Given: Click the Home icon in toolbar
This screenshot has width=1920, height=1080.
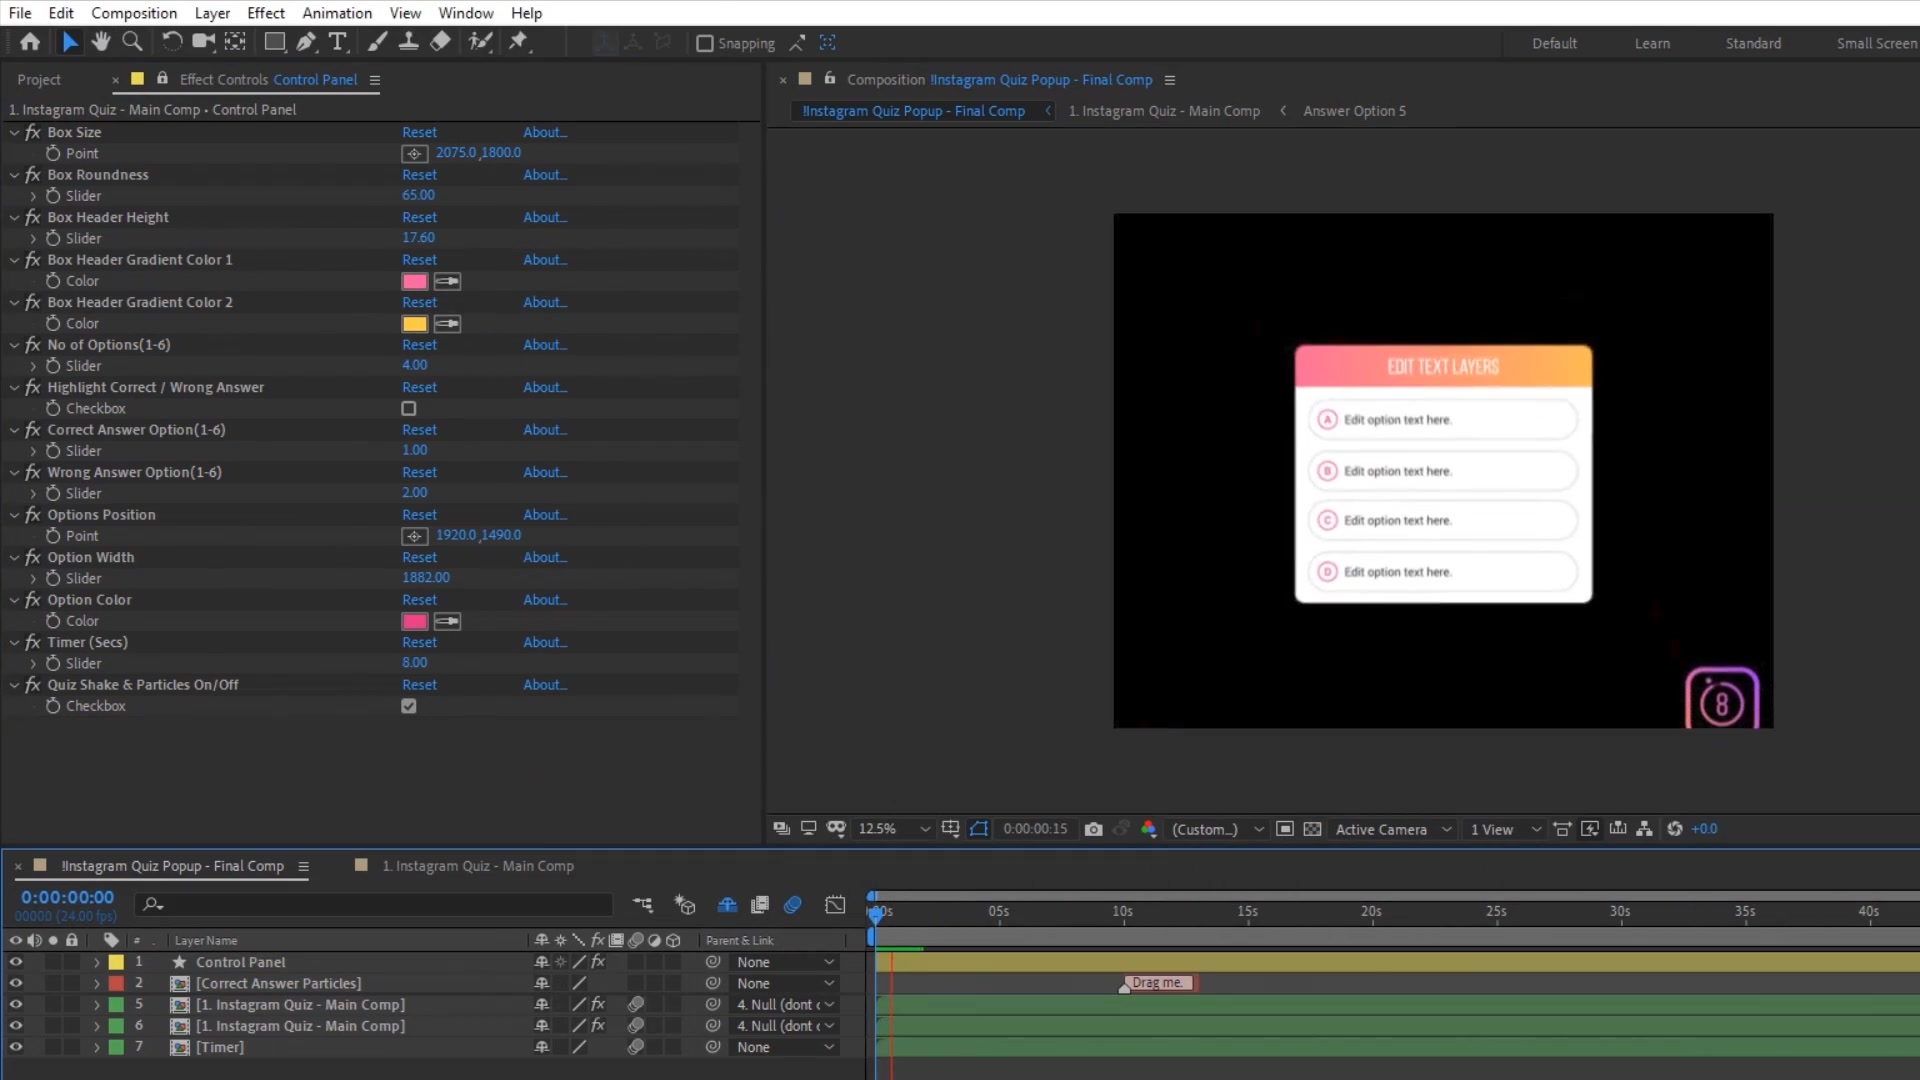Looking at the screenshot, I should [x=30, y=42].
